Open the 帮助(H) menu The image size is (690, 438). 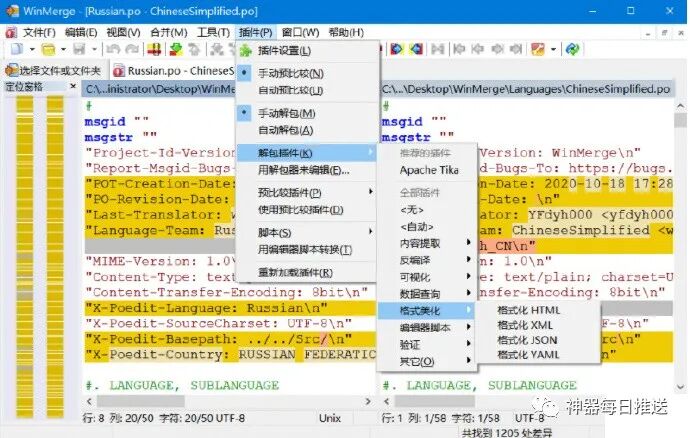346,33
